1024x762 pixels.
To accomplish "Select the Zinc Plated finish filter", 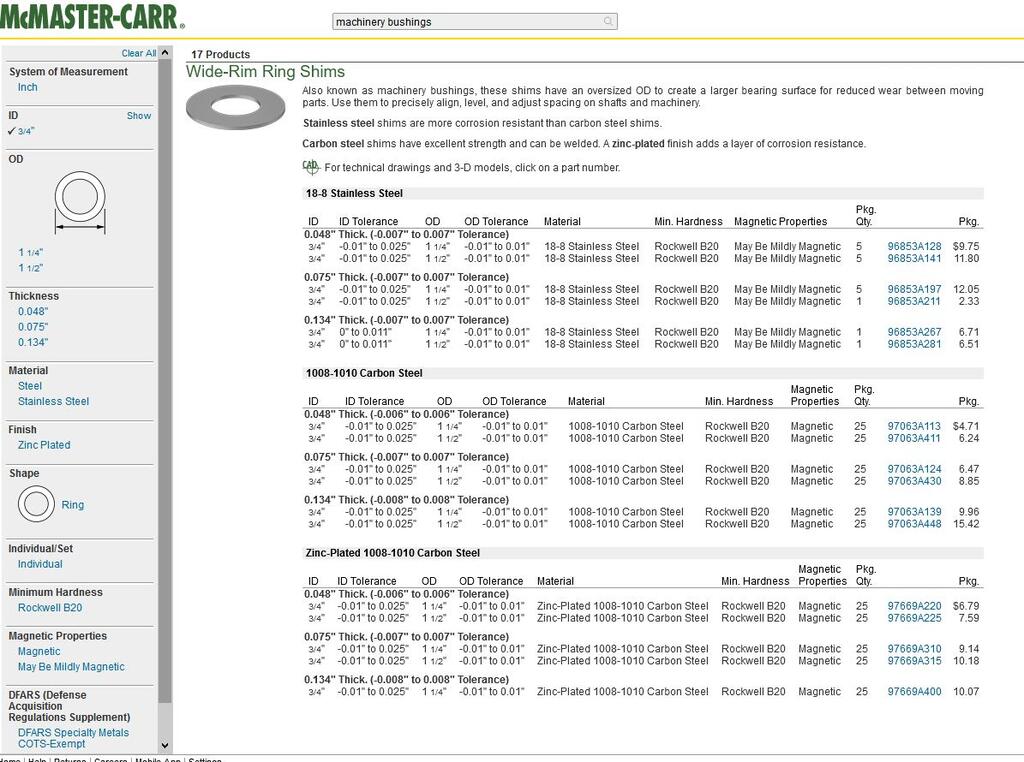I will coord(44,445).
